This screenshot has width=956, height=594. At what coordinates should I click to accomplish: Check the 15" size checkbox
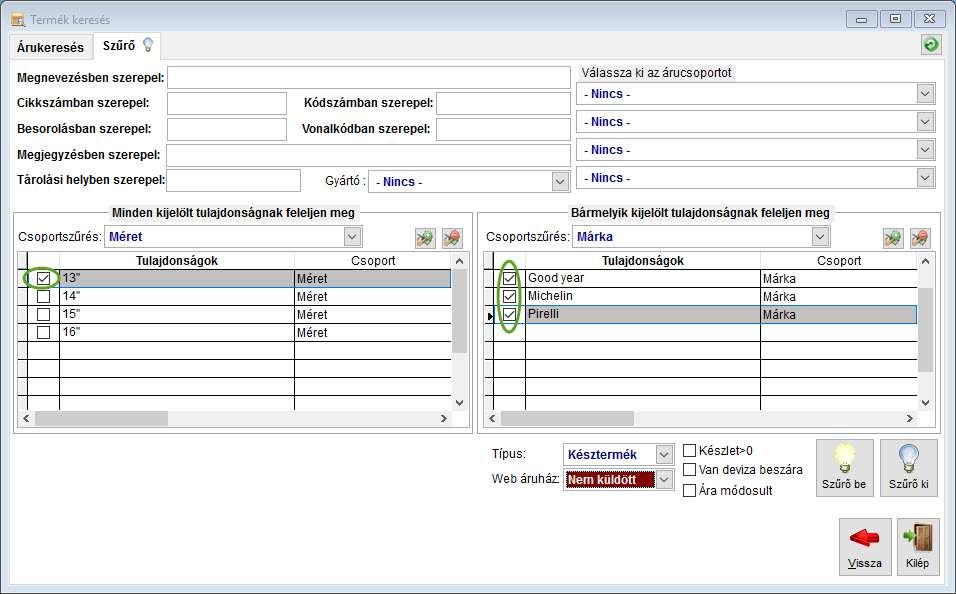(x=43, y=314)
